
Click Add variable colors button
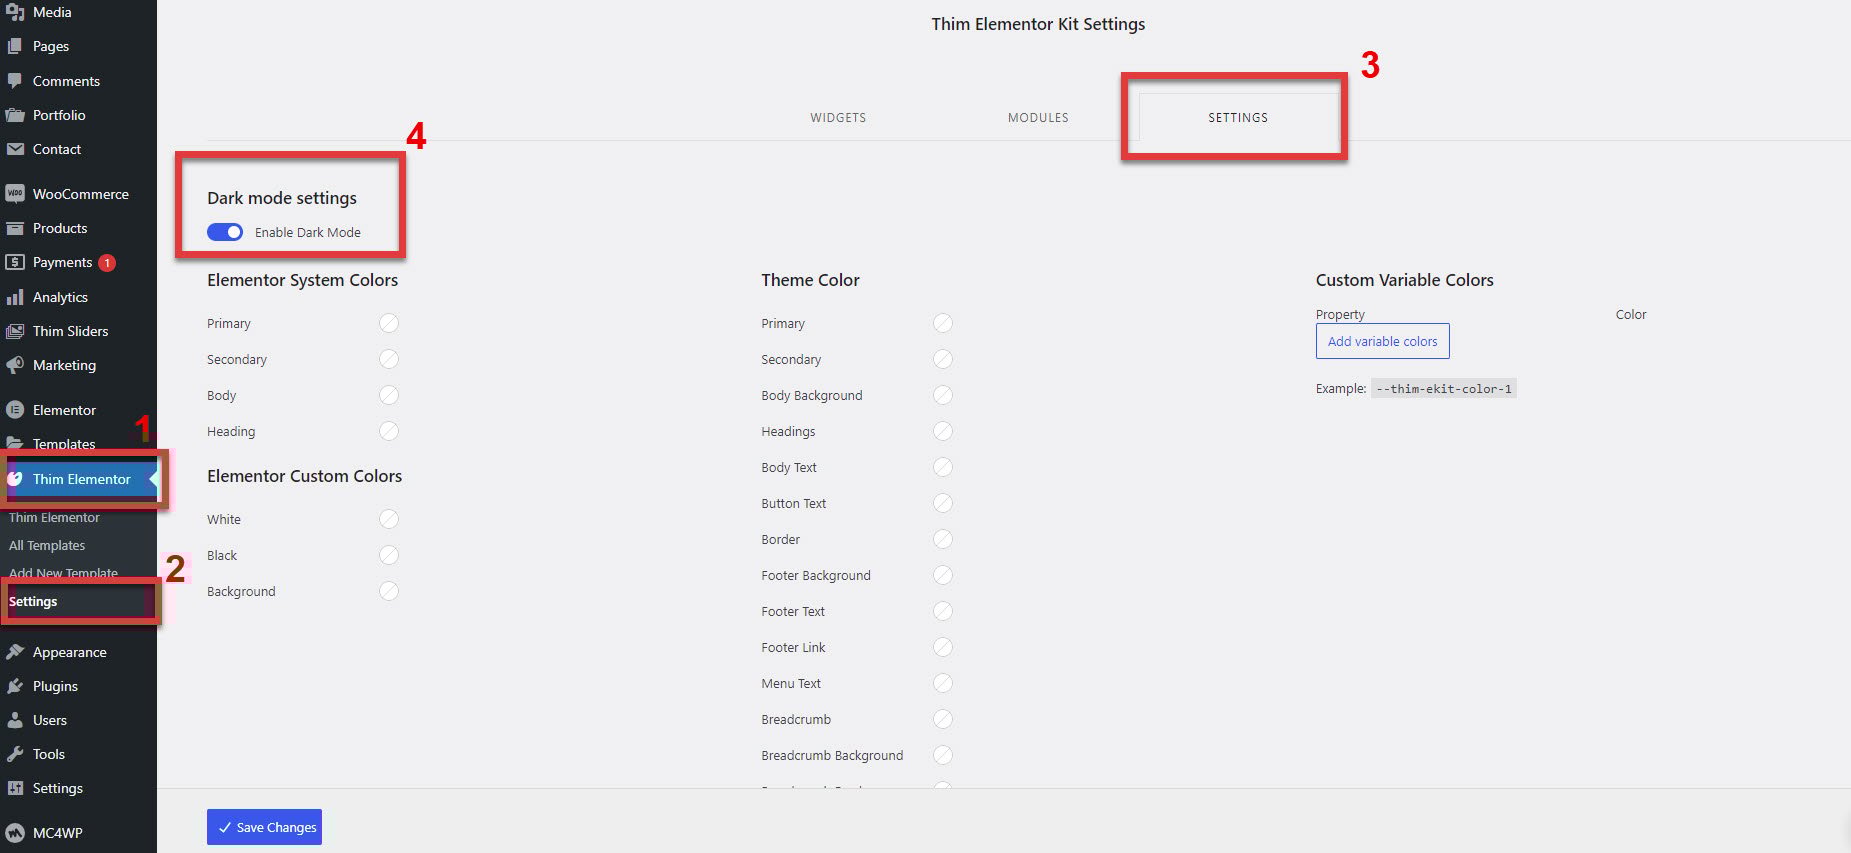(1382, 341)
